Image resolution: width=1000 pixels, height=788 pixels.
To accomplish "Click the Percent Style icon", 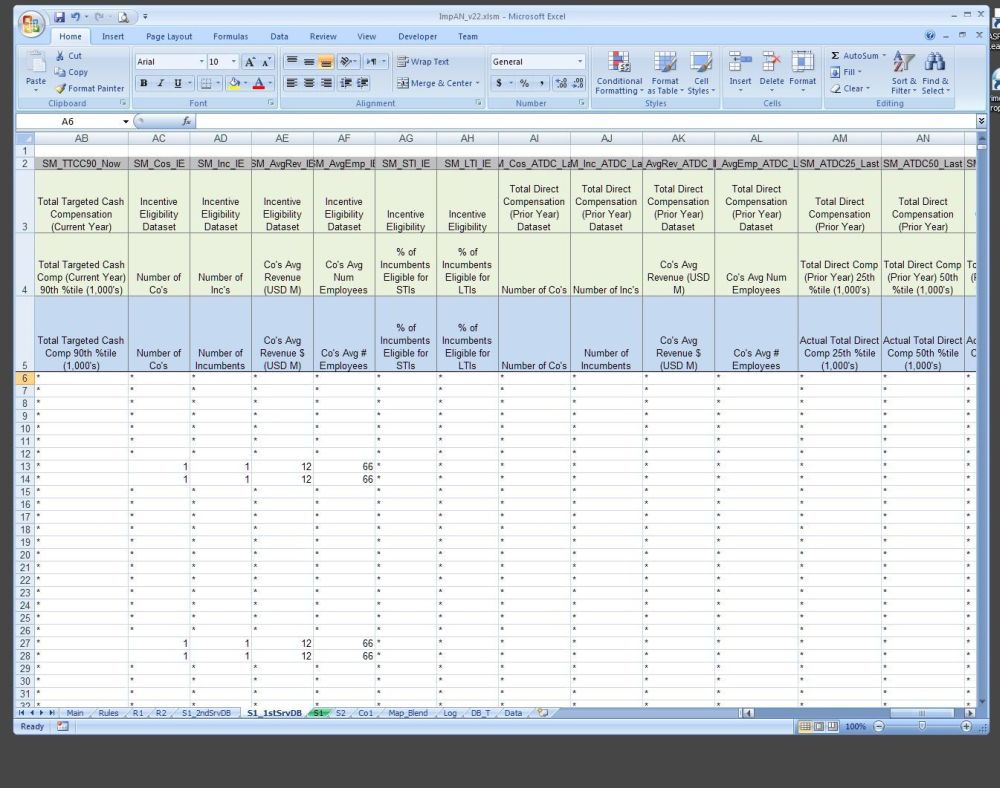I will [x=524, y=83].
